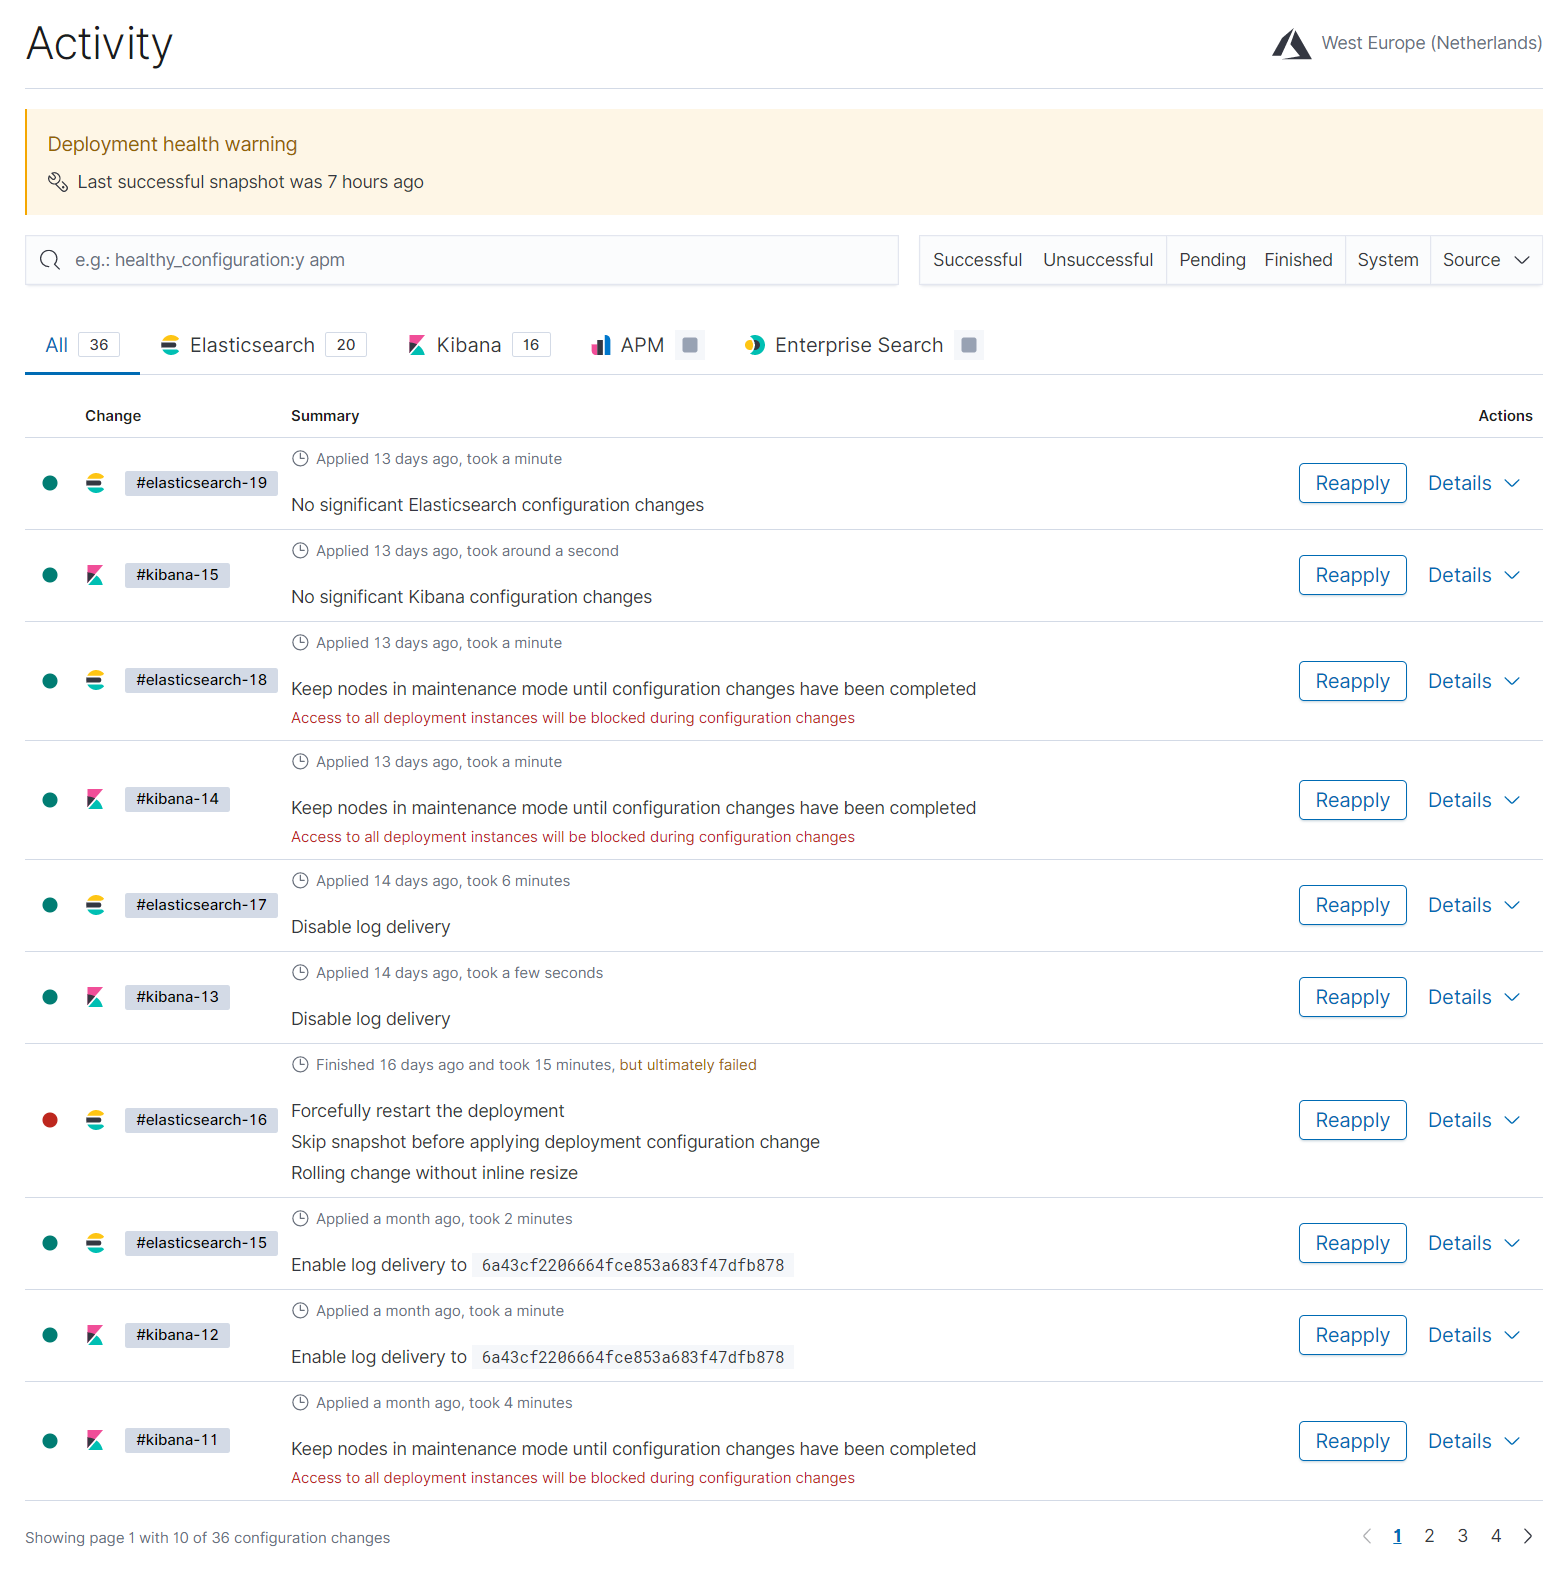
Task: Click Kibana icon in #kibana-11 row
Action: (95, 1440)
